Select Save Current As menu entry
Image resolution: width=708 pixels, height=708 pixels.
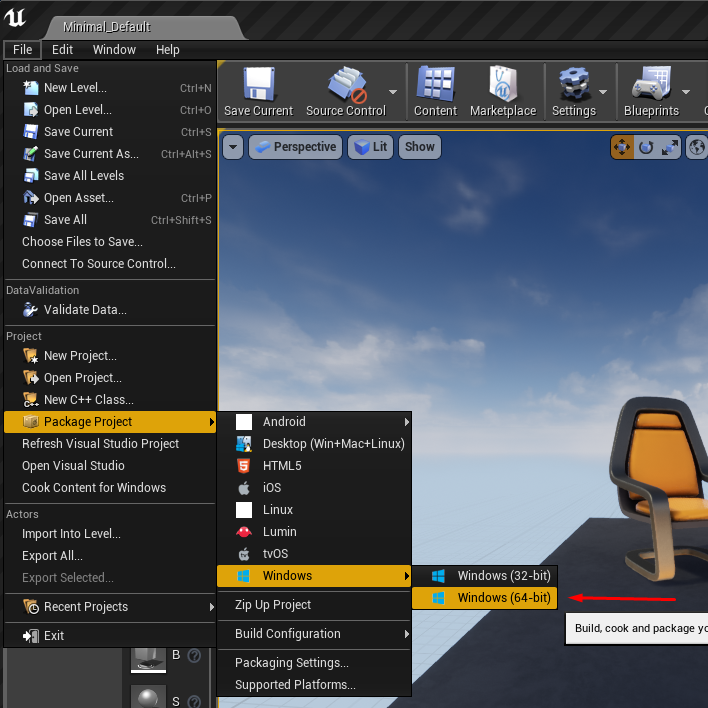(x=110, y=154)
